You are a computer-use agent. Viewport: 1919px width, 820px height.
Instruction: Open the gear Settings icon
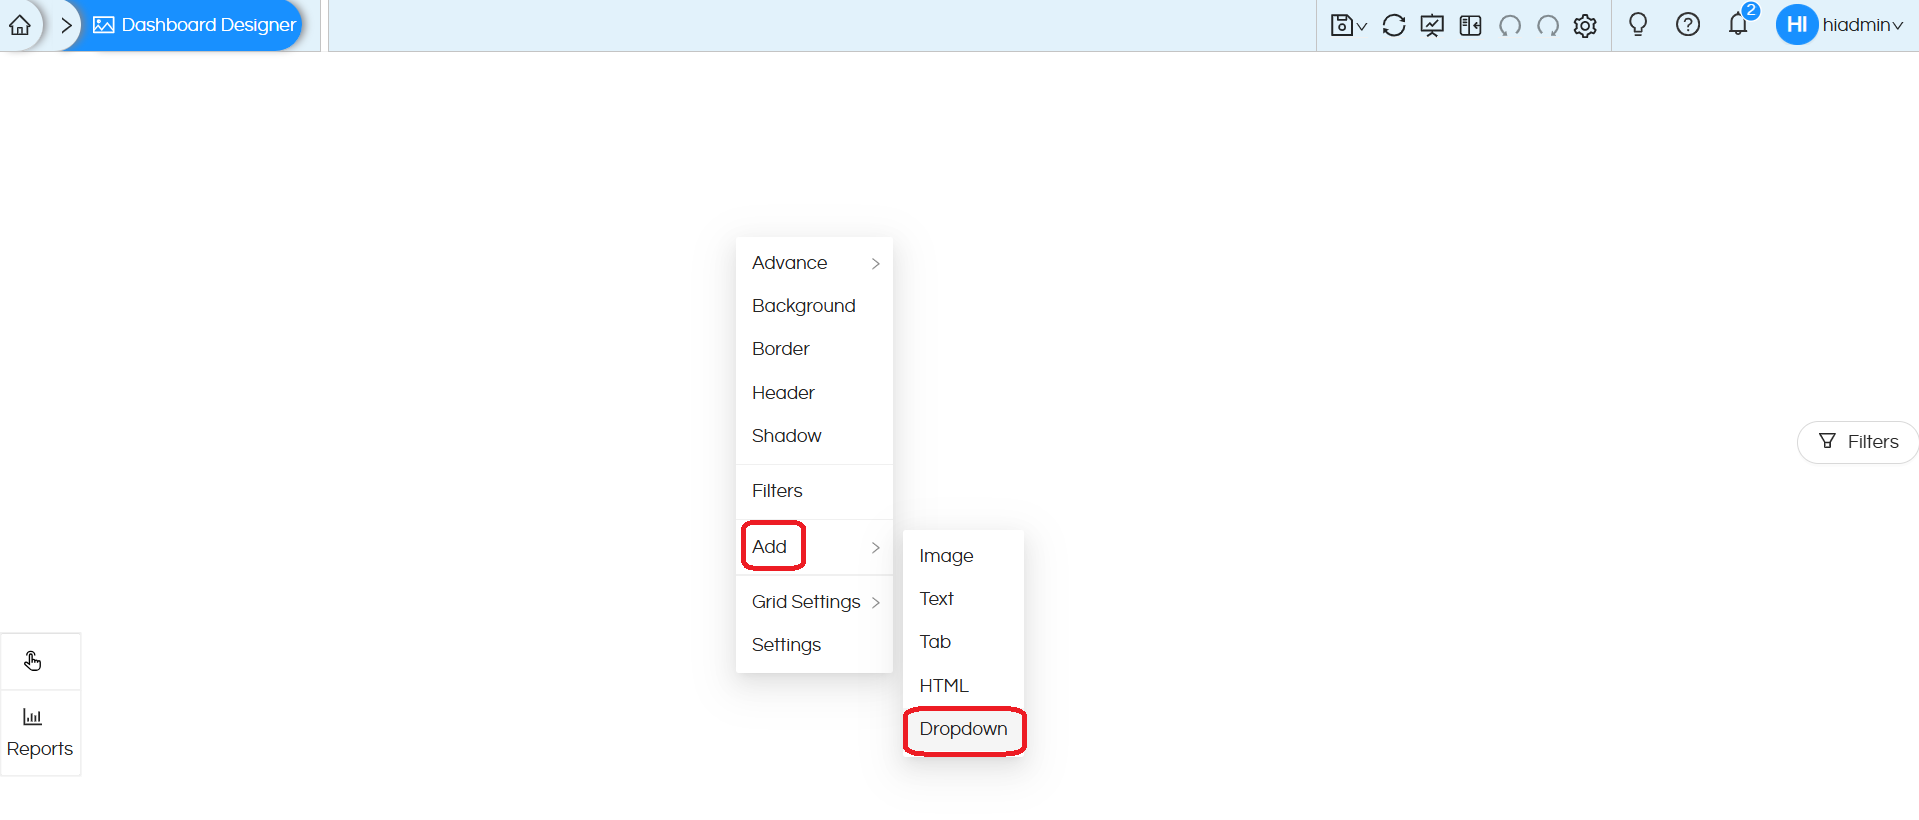(1585, 25)
